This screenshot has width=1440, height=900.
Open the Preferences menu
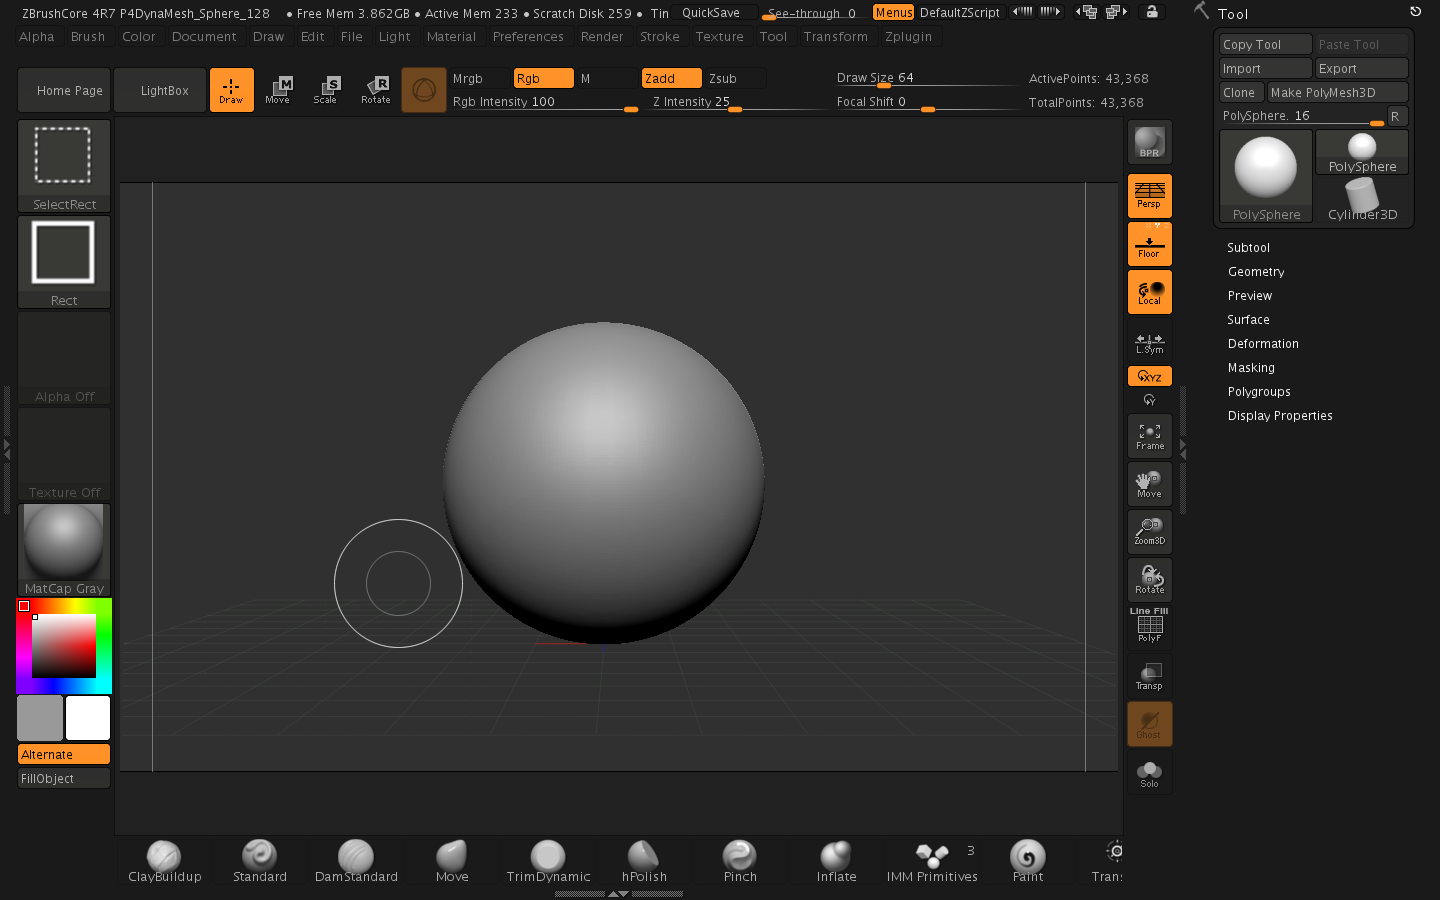click(528, 36)
